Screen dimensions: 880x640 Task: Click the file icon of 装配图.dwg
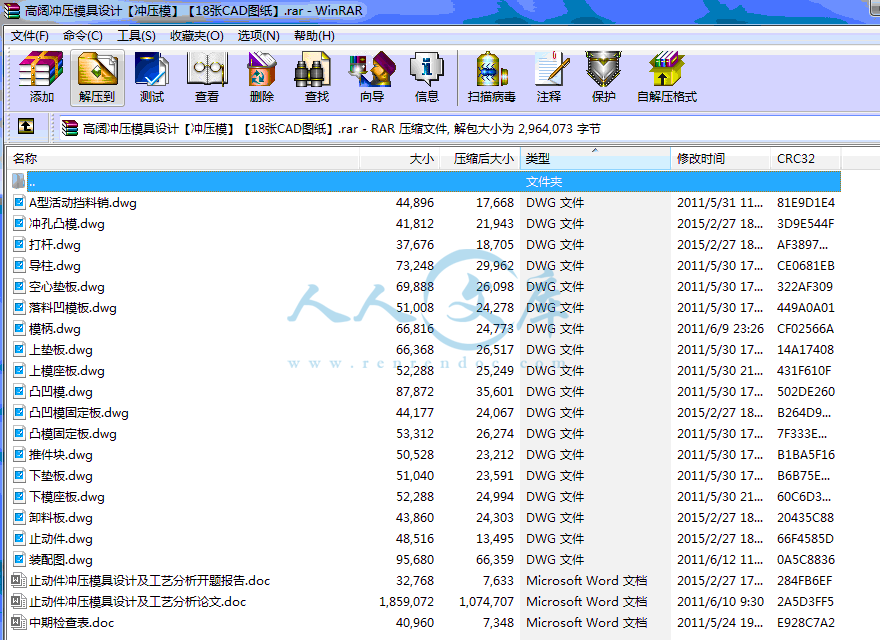19,560
